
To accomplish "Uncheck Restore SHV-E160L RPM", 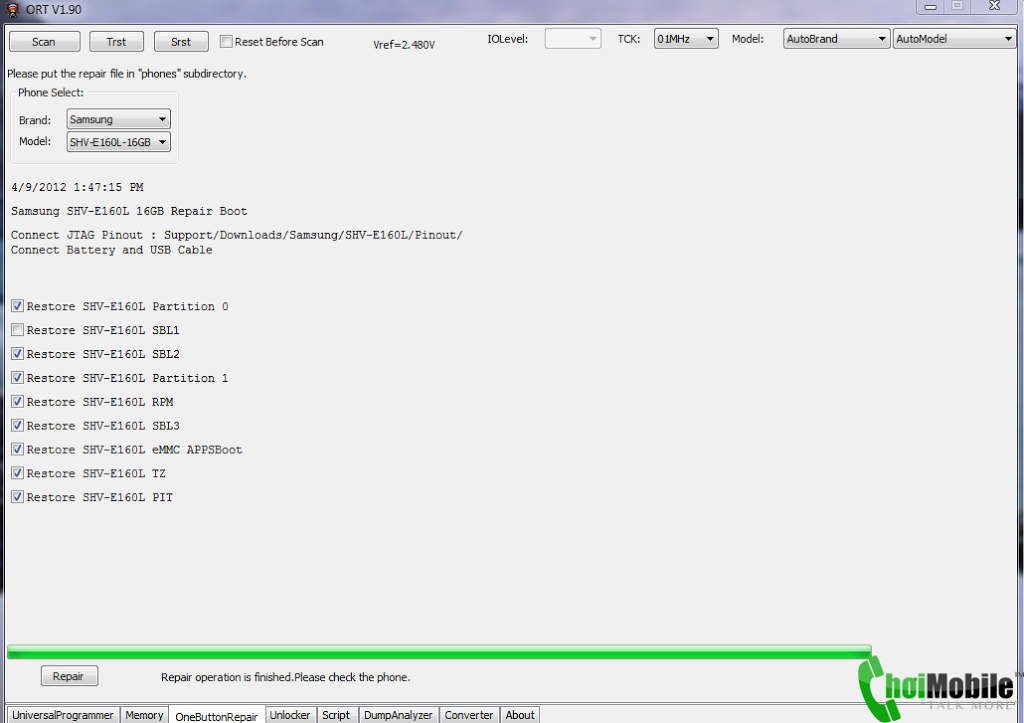I will click(18, 402).
